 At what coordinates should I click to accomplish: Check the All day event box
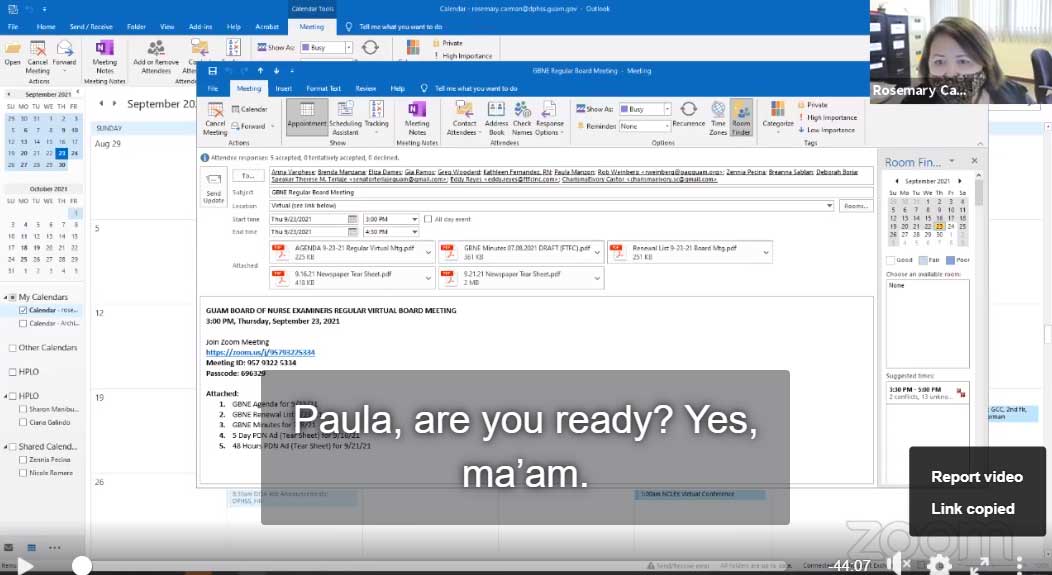428,219
